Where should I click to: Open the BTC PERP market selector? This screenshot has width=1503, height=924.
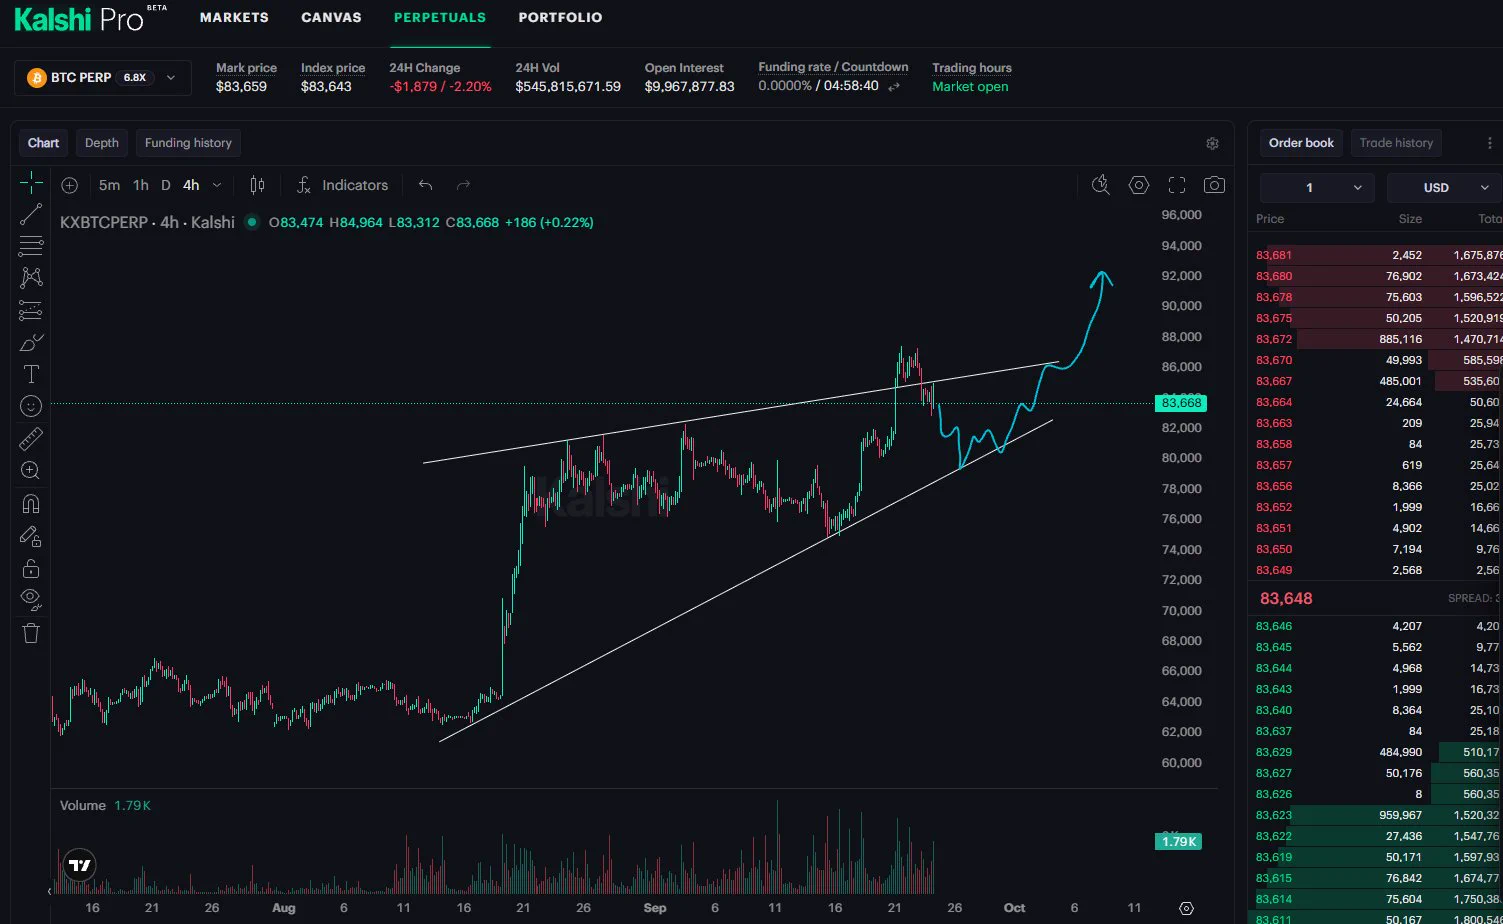coord(103,78)
